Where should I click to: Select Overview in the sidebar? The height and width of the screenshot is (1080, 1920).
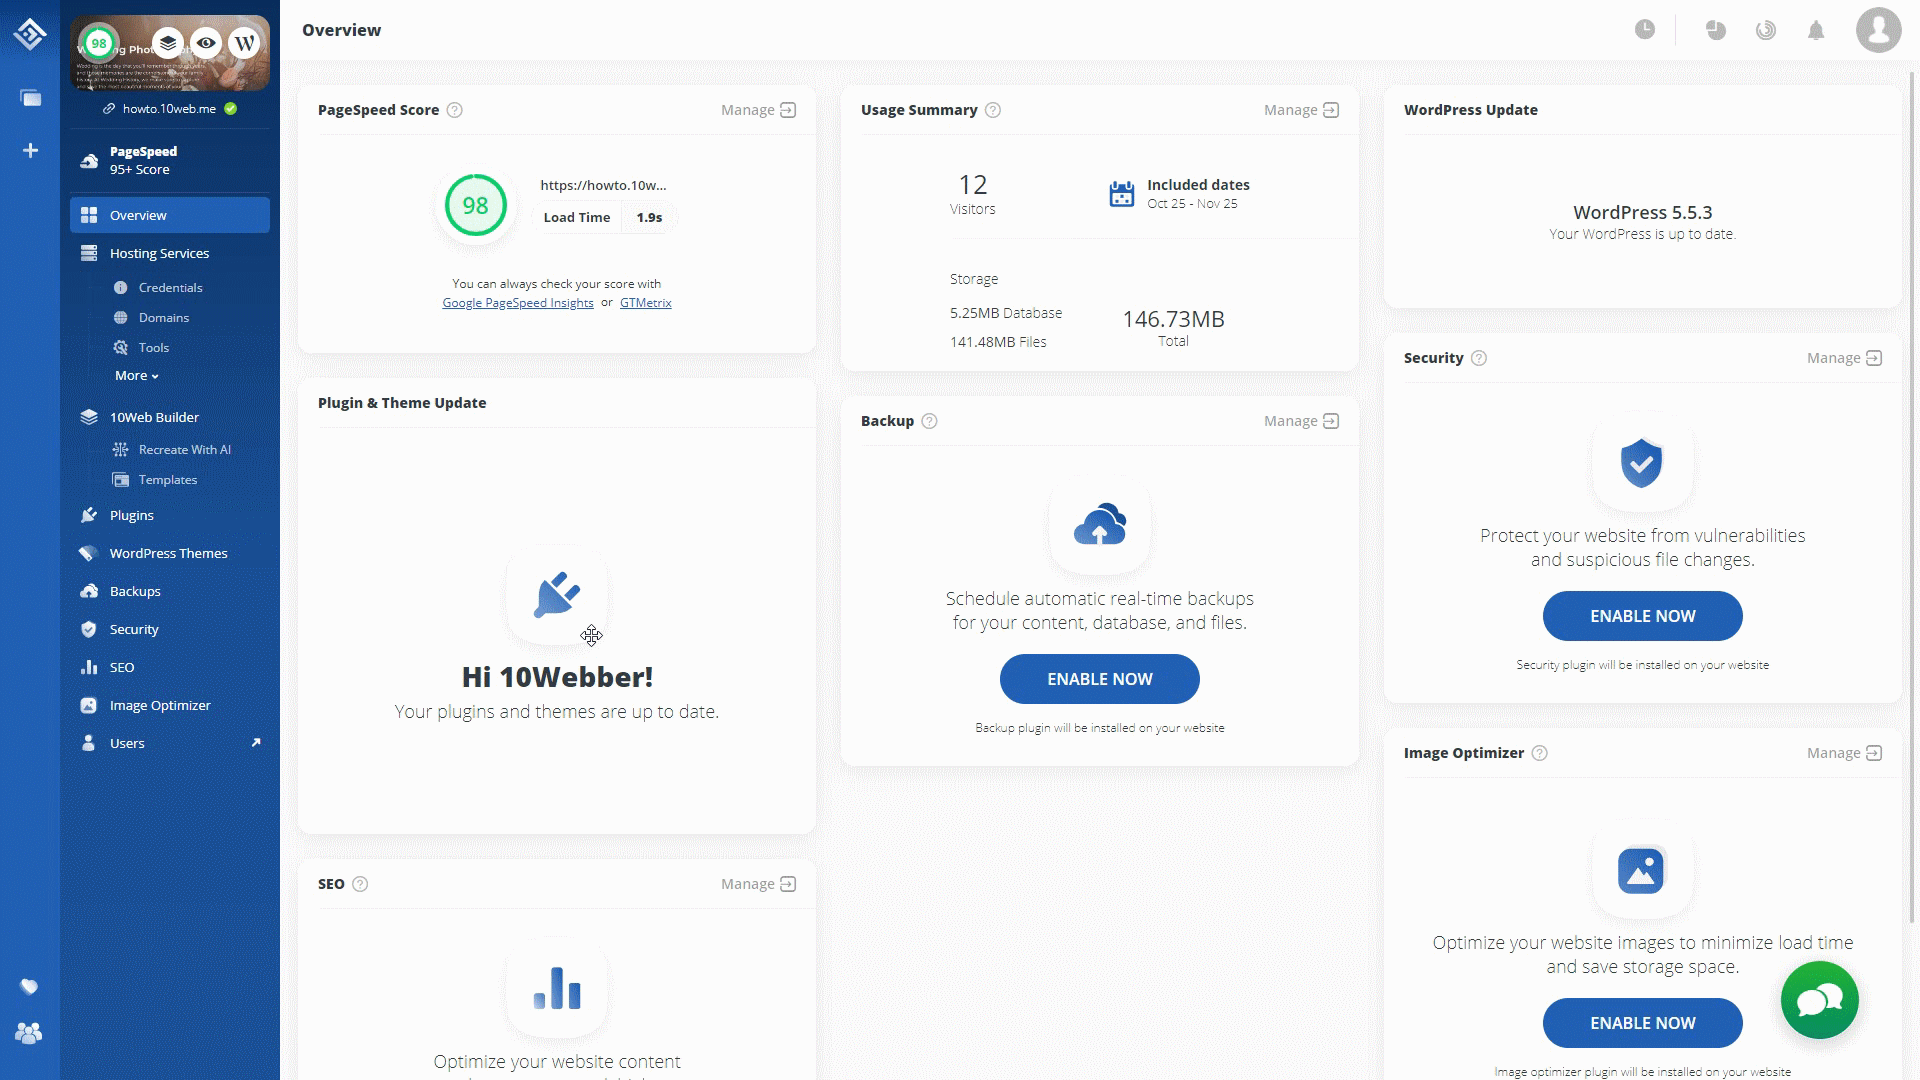[170, 215]
